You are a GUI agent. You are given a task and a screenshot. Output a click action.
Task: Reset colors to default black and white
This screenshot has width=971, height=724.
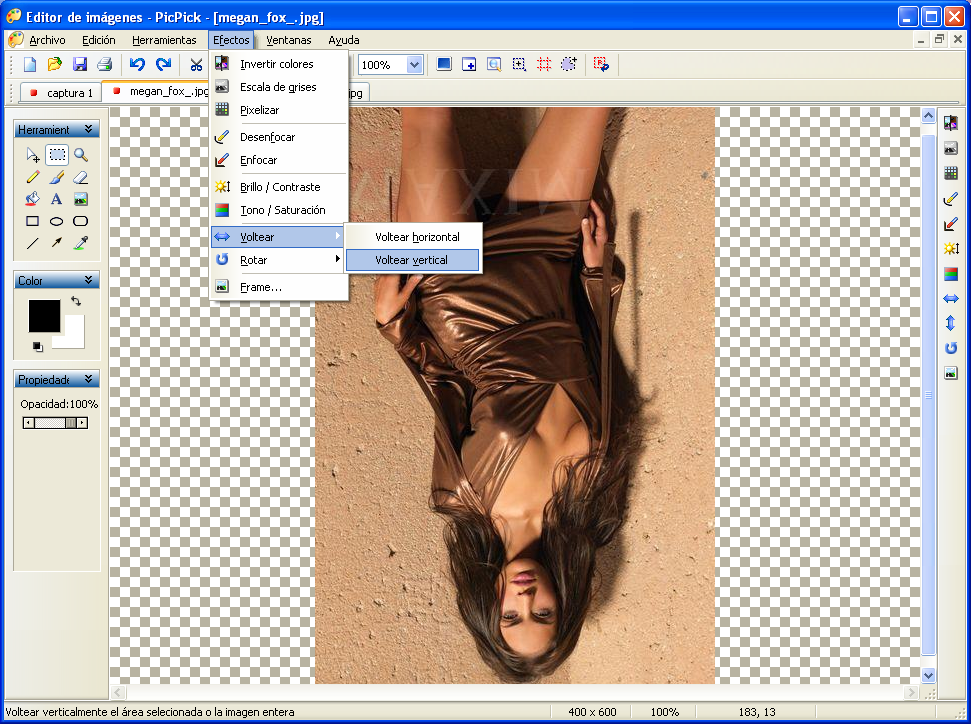click(x=37, y=347)
